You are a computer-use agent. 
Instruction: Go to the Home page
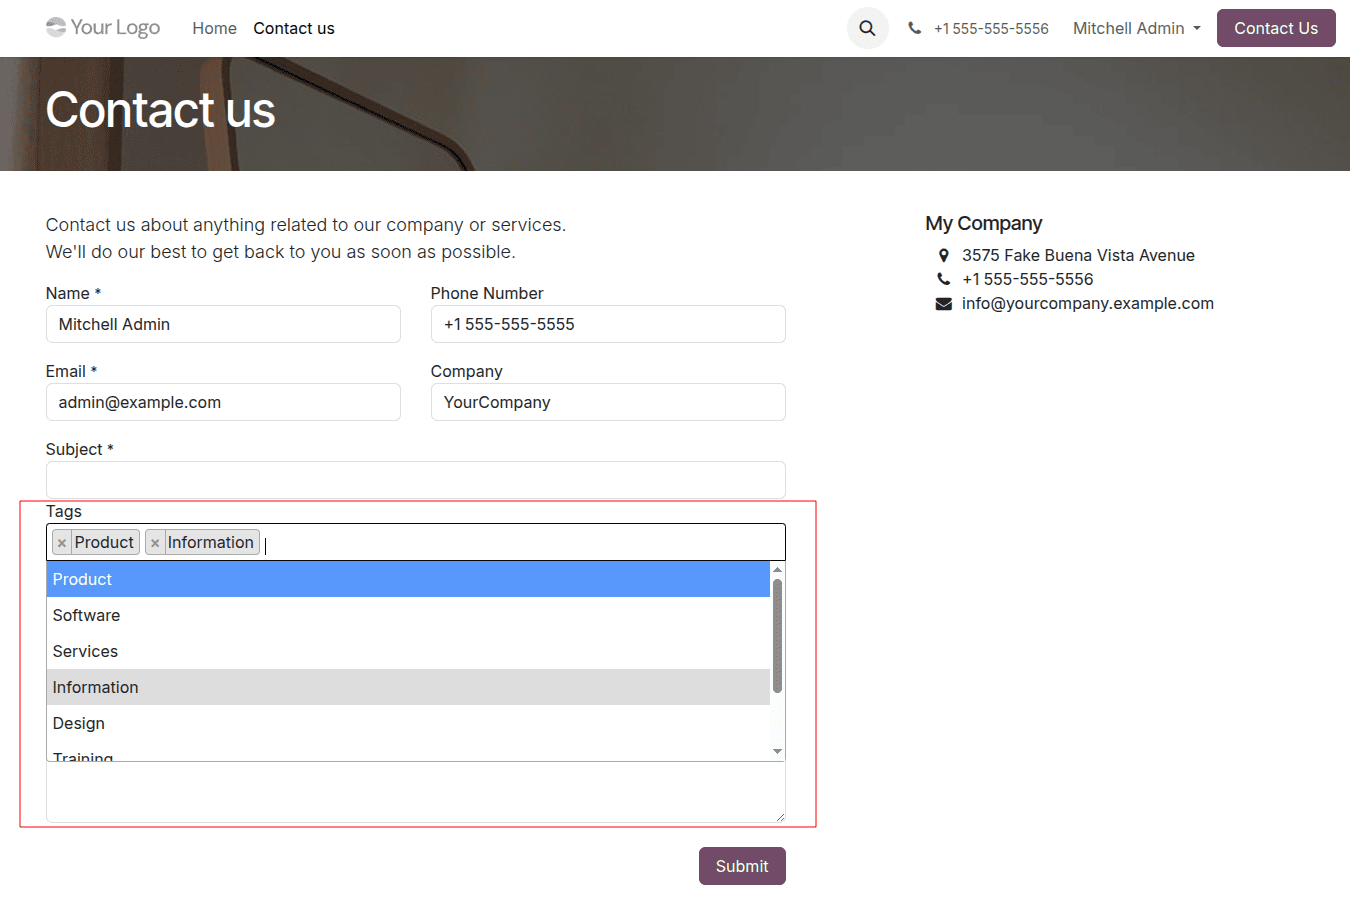214,28
